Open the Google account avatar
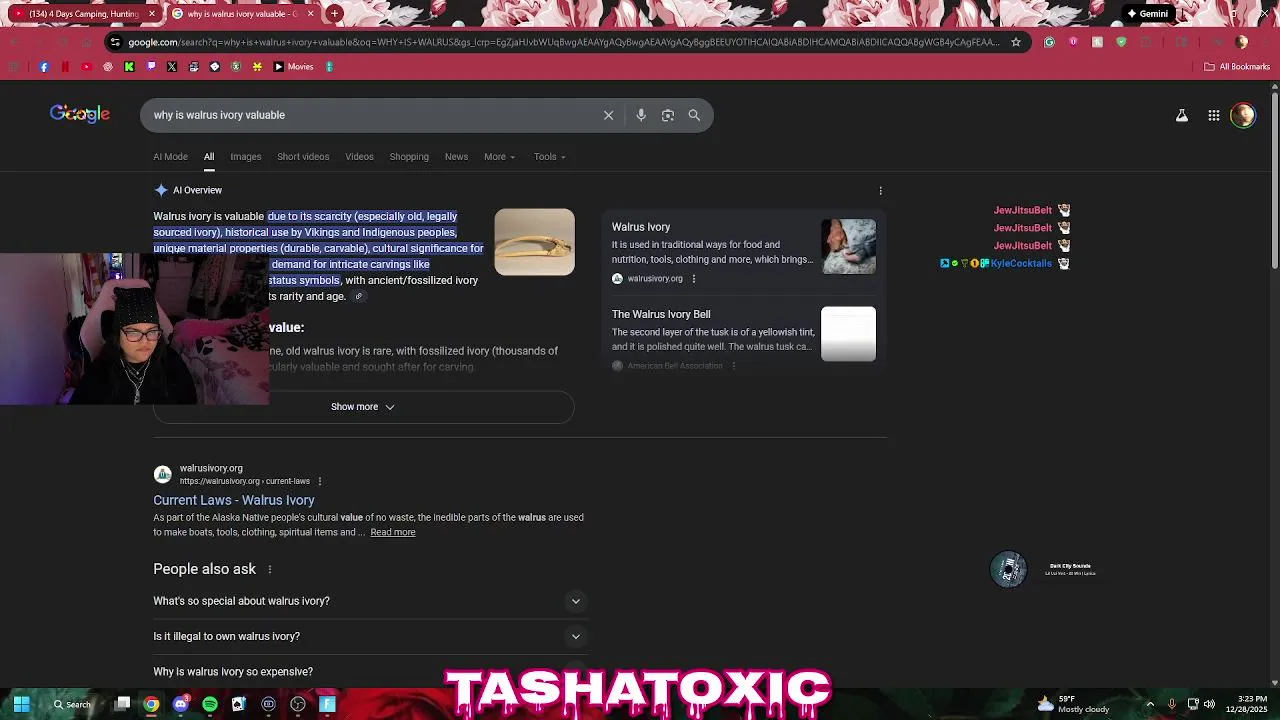Image resolution: width=1280 pixels, height=720 pixels. [1243, 115]
